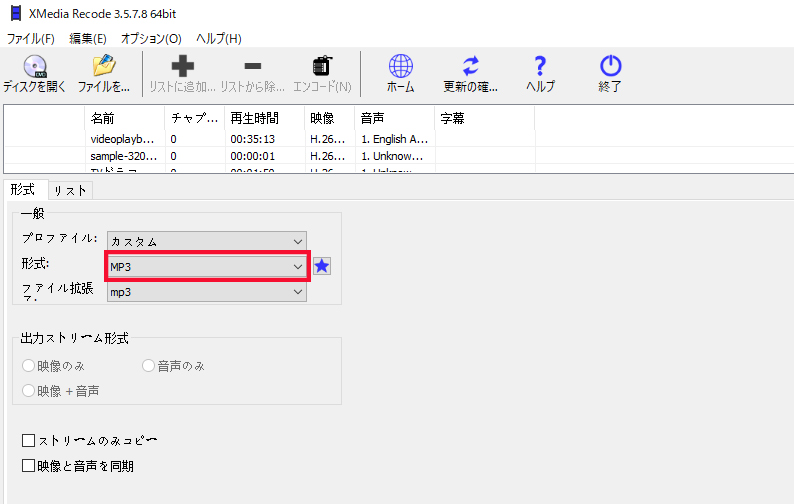Select the 映像のみ radio button
This screenshot has width=794, height=504.
tap(28, 365)
